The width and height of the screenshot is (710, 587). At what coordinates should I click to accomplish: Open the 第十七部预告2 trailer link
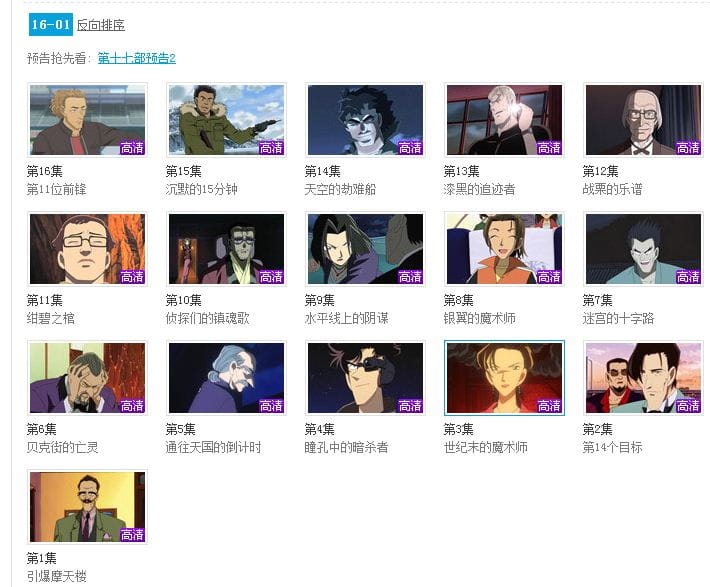tap(137, 58)
